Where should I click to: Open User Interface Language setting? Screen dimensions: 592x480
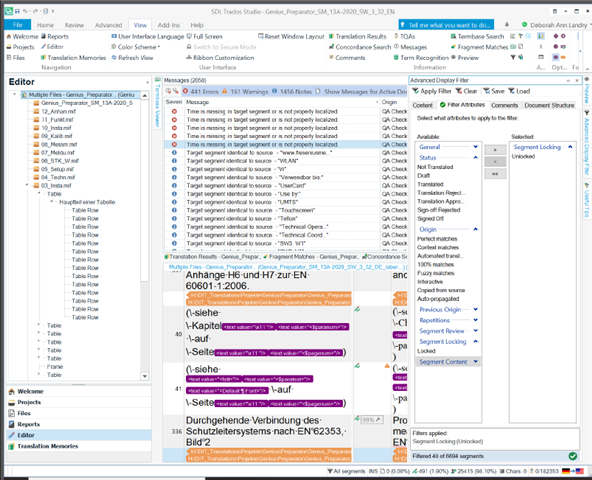click(x=148, y=37)
